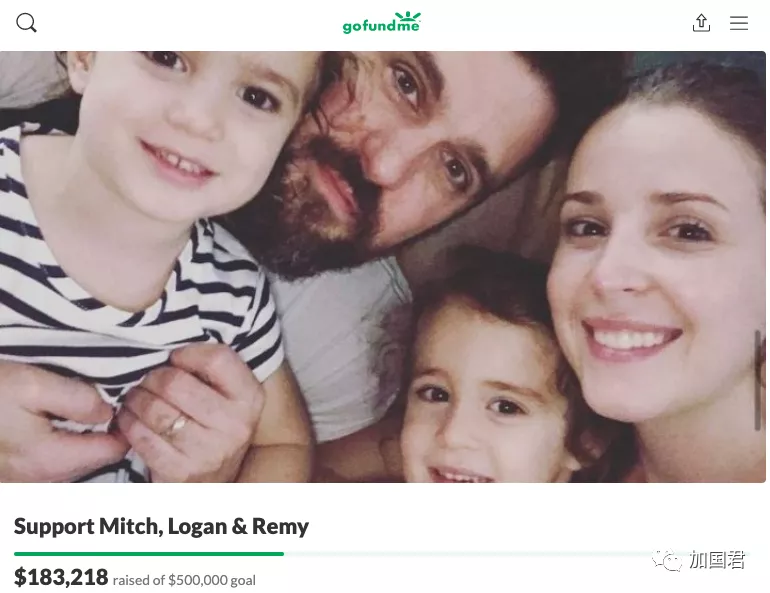Click the gold ring on the hand
Image resolution: width=770 pixels, height=593 pixels.
coord(176,425)
